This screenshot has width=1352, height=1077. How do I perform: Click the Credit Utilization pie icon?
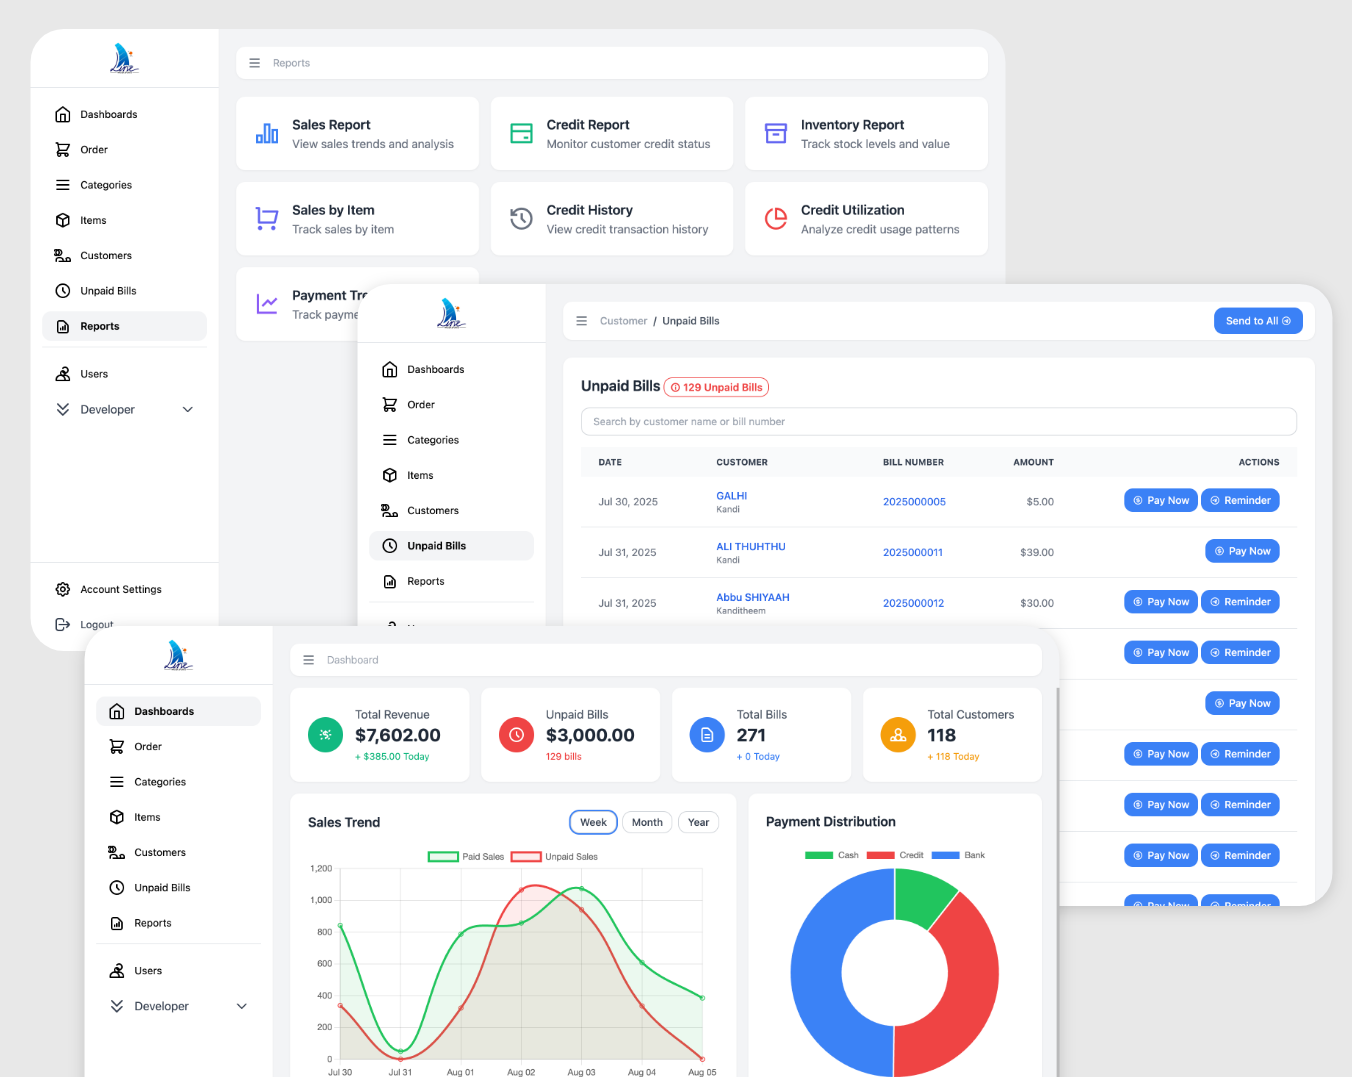pos(776,218)
